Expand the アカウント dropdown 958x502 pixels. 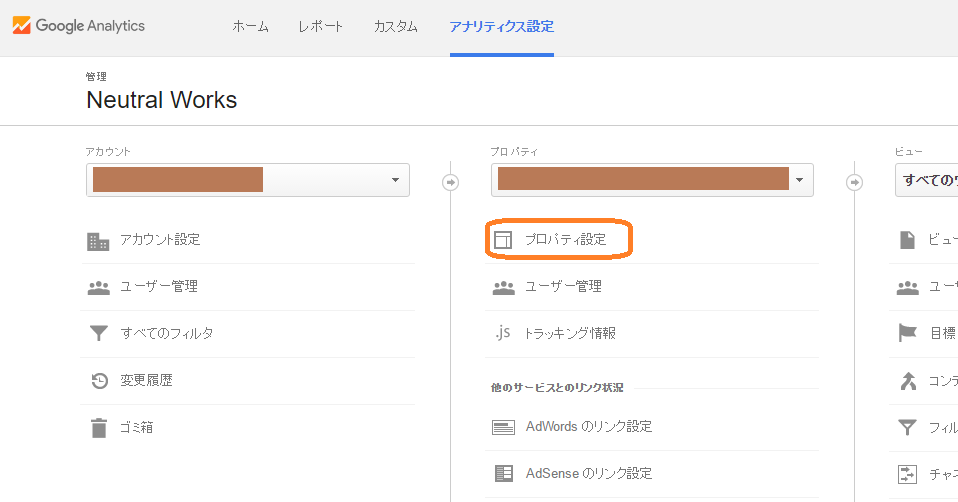(247, 180)
